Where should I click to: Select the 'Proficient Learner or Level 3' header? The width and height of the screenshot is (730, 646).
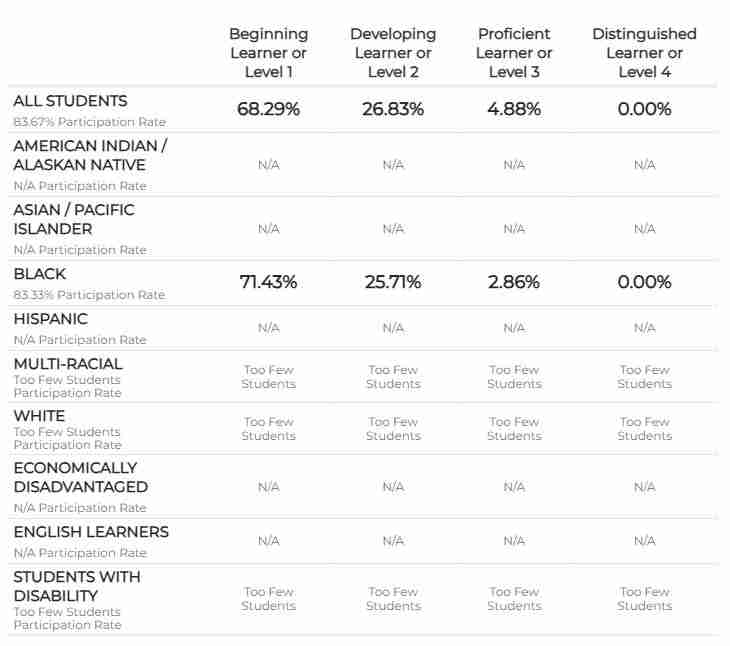(x=514, y=53)
